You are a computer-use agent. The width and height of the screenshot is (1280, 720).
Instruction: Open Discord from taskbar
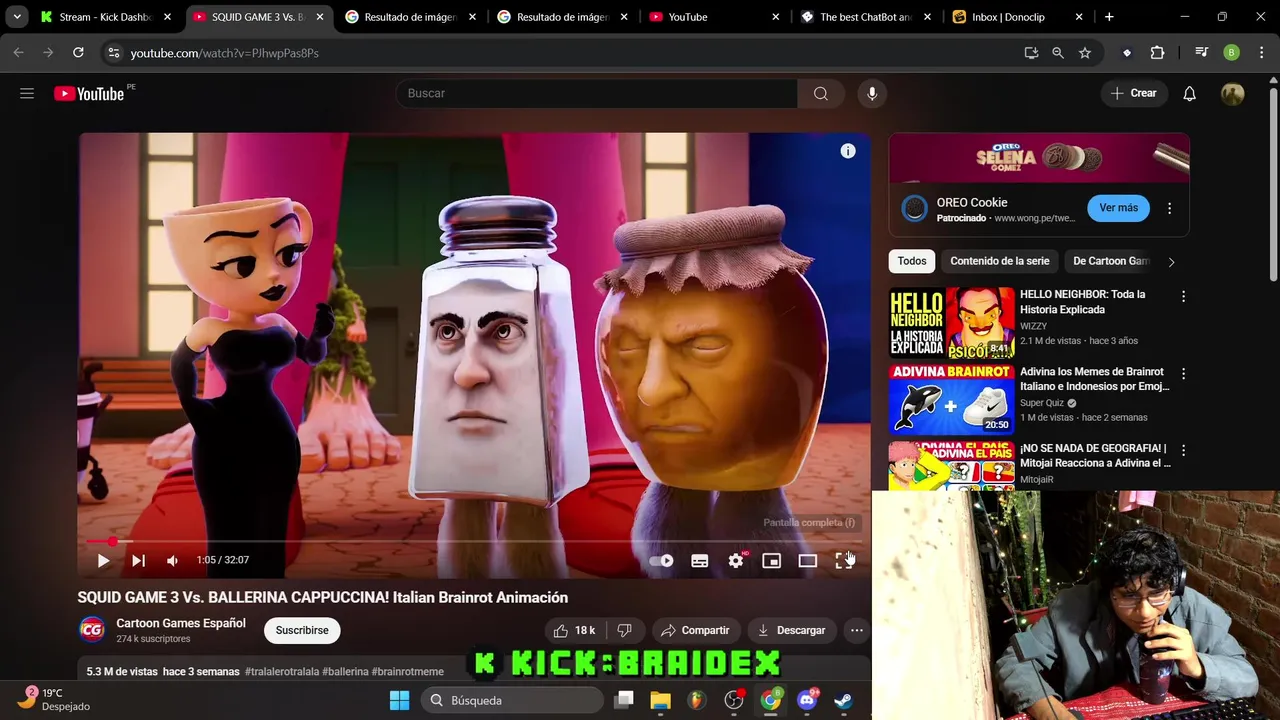(807, 700)
